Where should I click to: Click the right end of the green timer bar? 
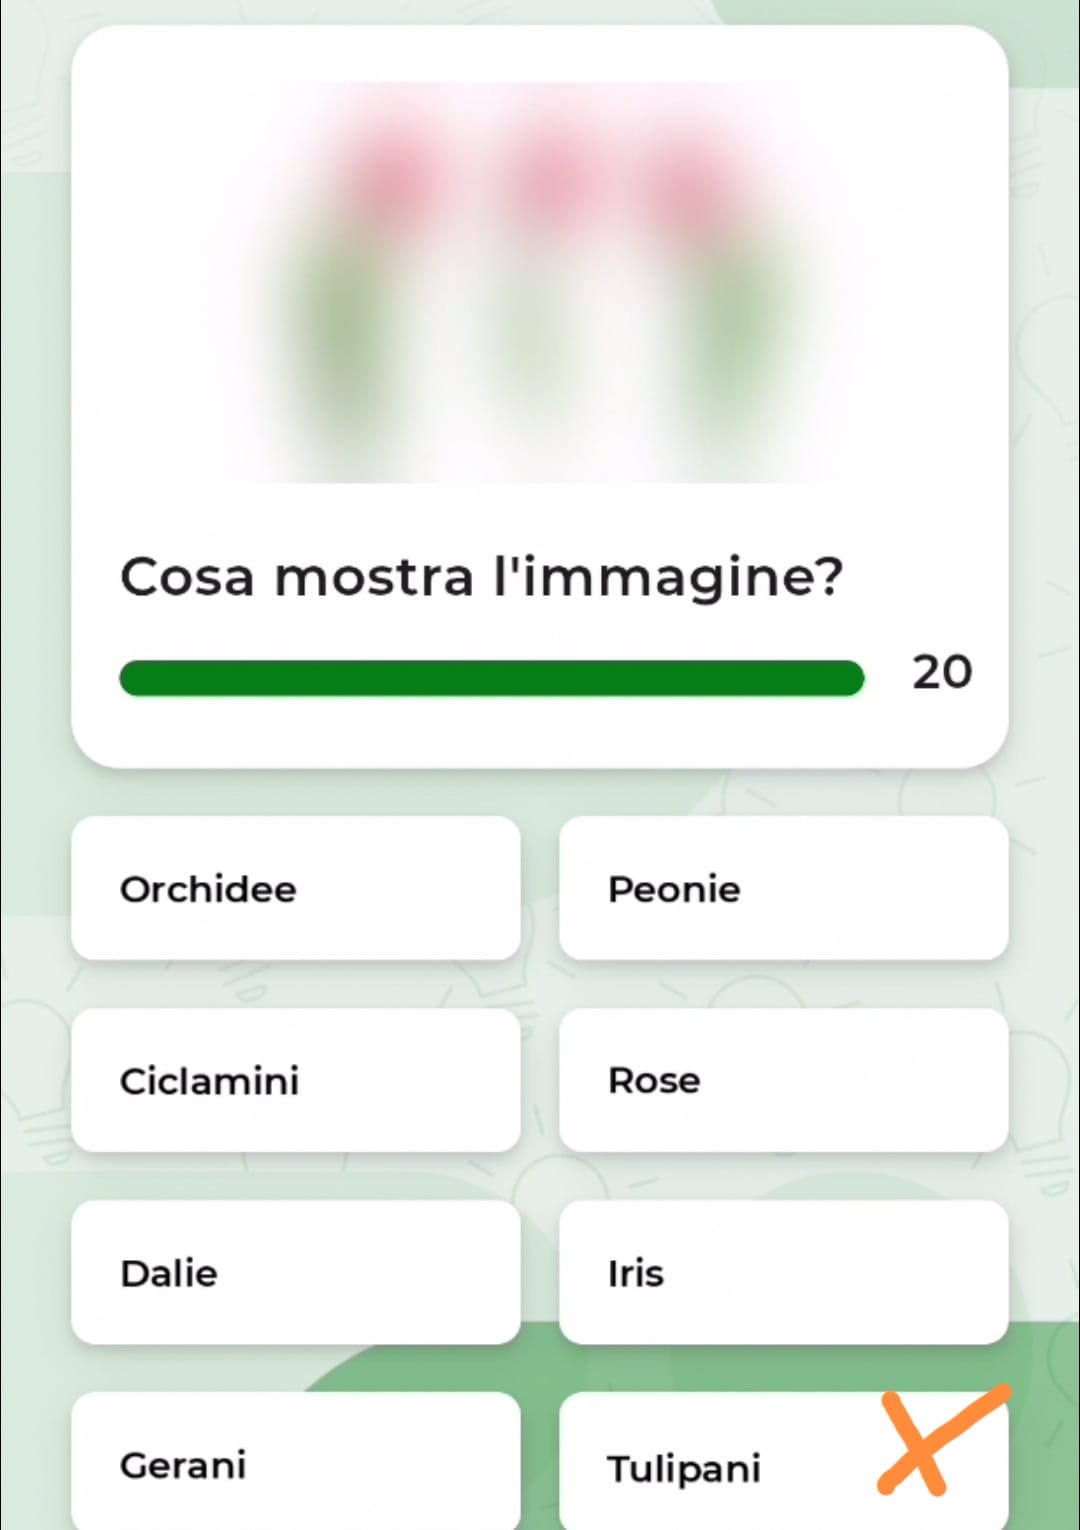850,678
